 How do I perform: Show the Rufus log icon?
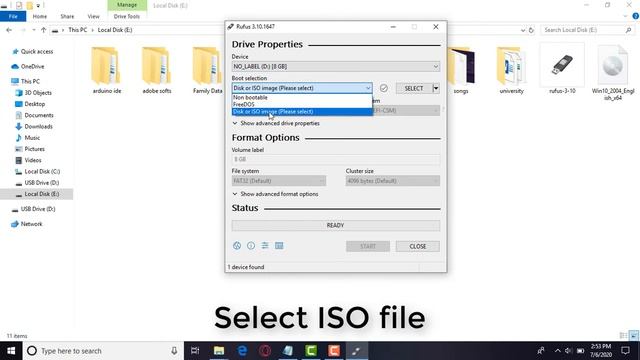[279, 246]
